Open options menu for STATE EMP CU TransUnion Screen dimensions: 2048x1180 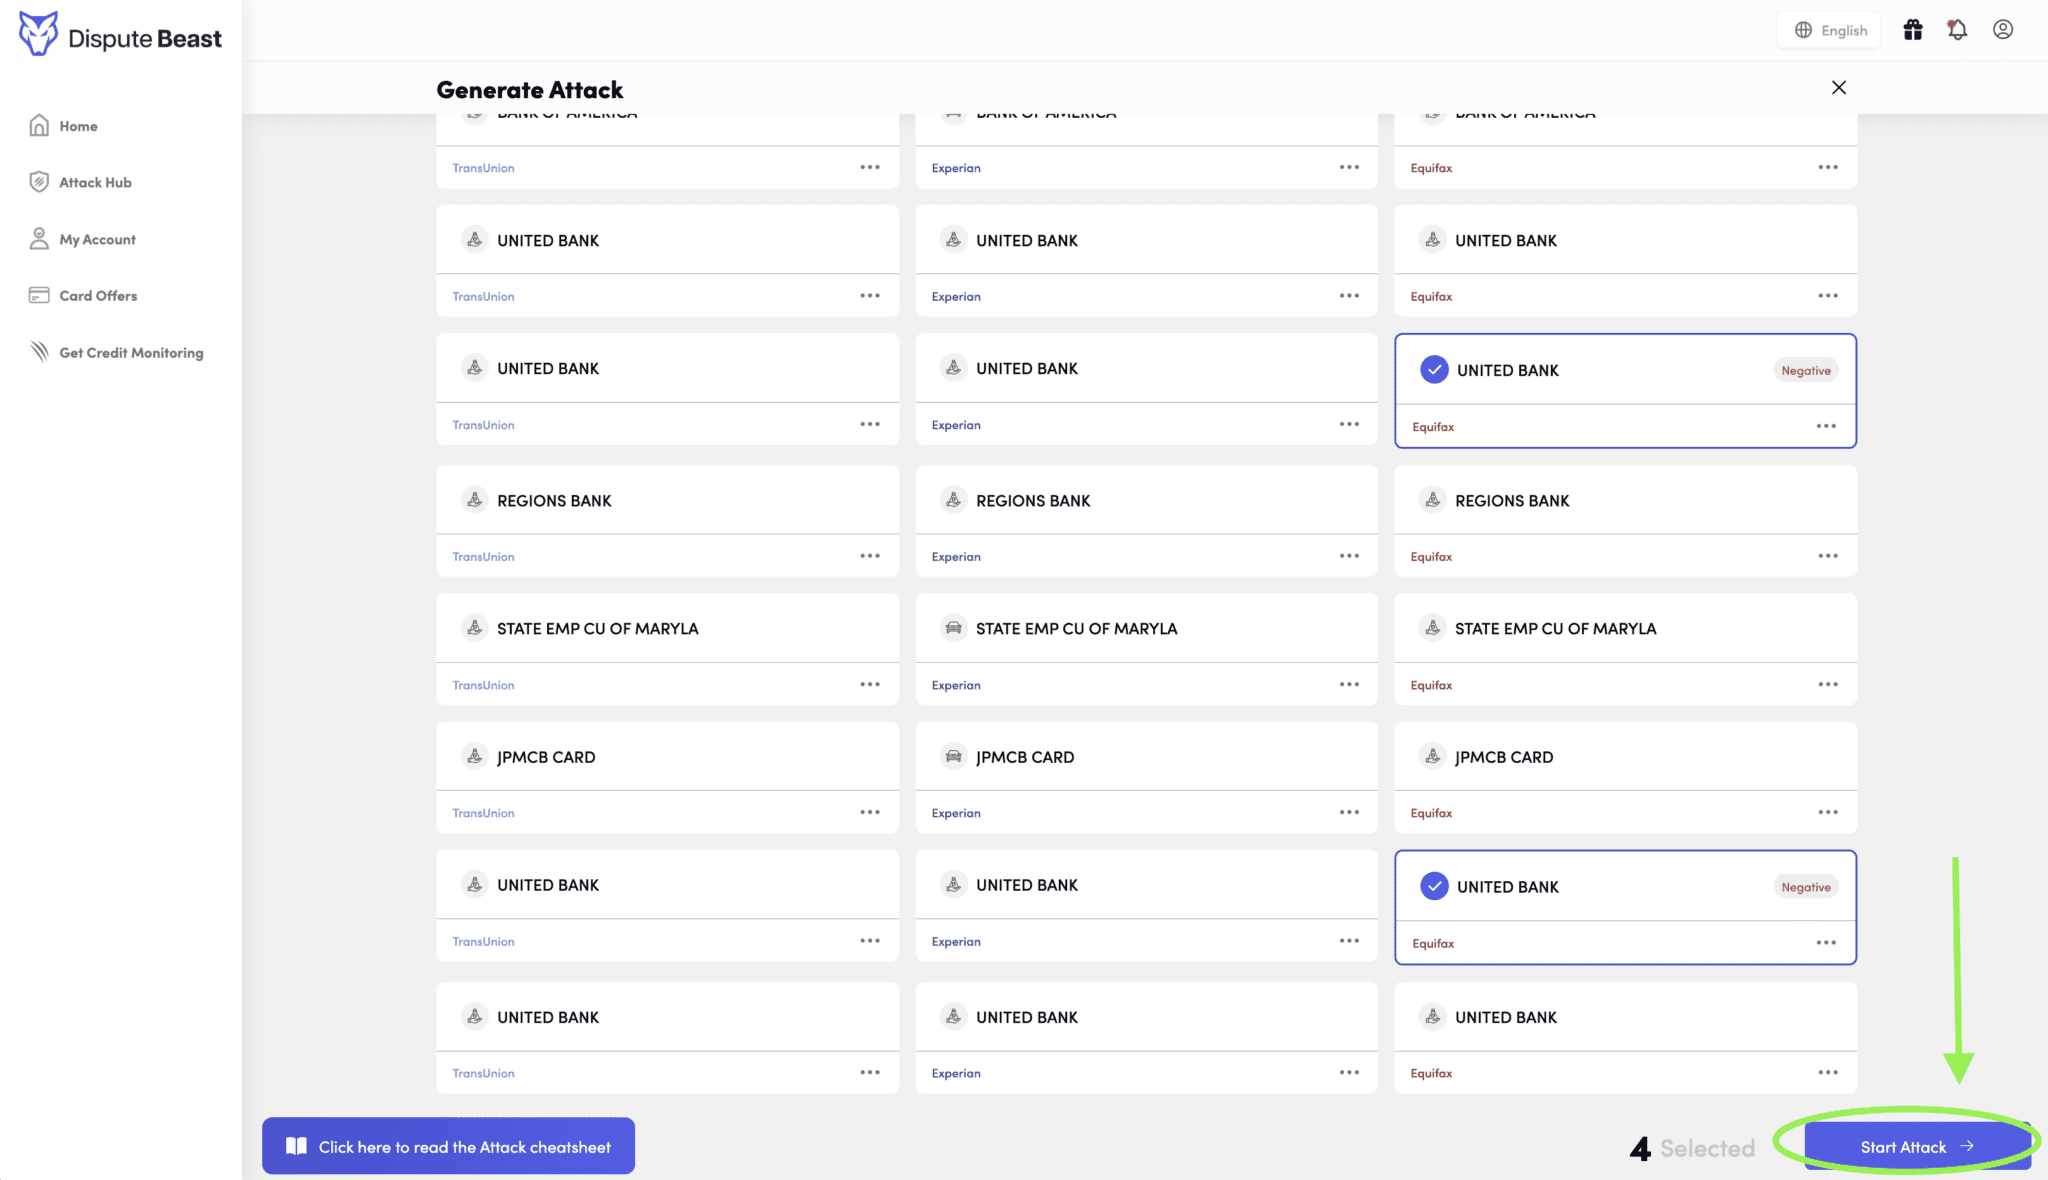869,684
